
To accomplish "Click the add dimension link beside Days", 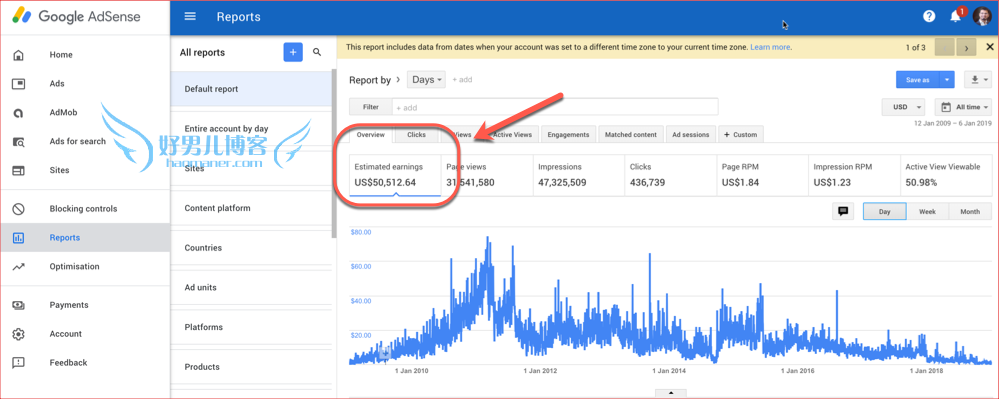I will click(462, 80).
